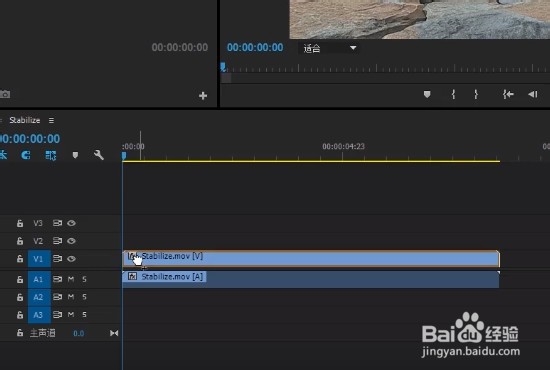Screen dimensions: 550x370
Task: Toggle snap in timeline magnet icon
Action: click(26, 155)
